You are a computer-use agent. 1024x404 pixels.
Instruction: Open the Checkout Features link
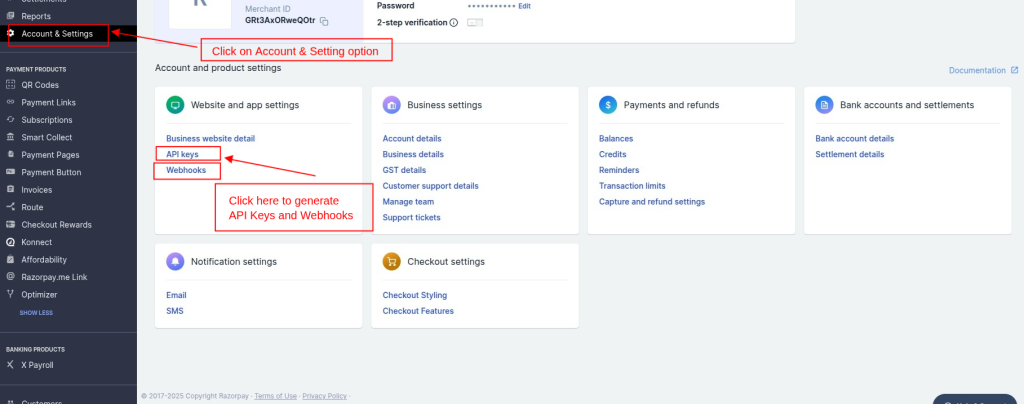click(418, 311)
